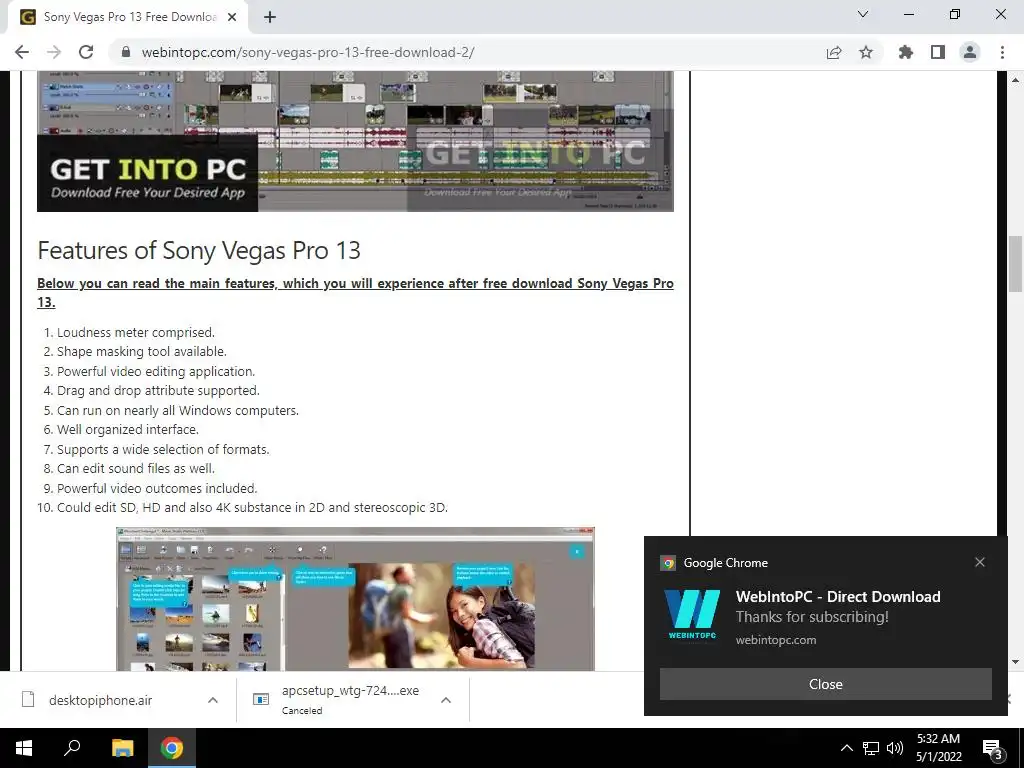Screen dimensions: 1024x768
Task: Click 'Powerful video outcomes included.' item
Action: (157, 488)
